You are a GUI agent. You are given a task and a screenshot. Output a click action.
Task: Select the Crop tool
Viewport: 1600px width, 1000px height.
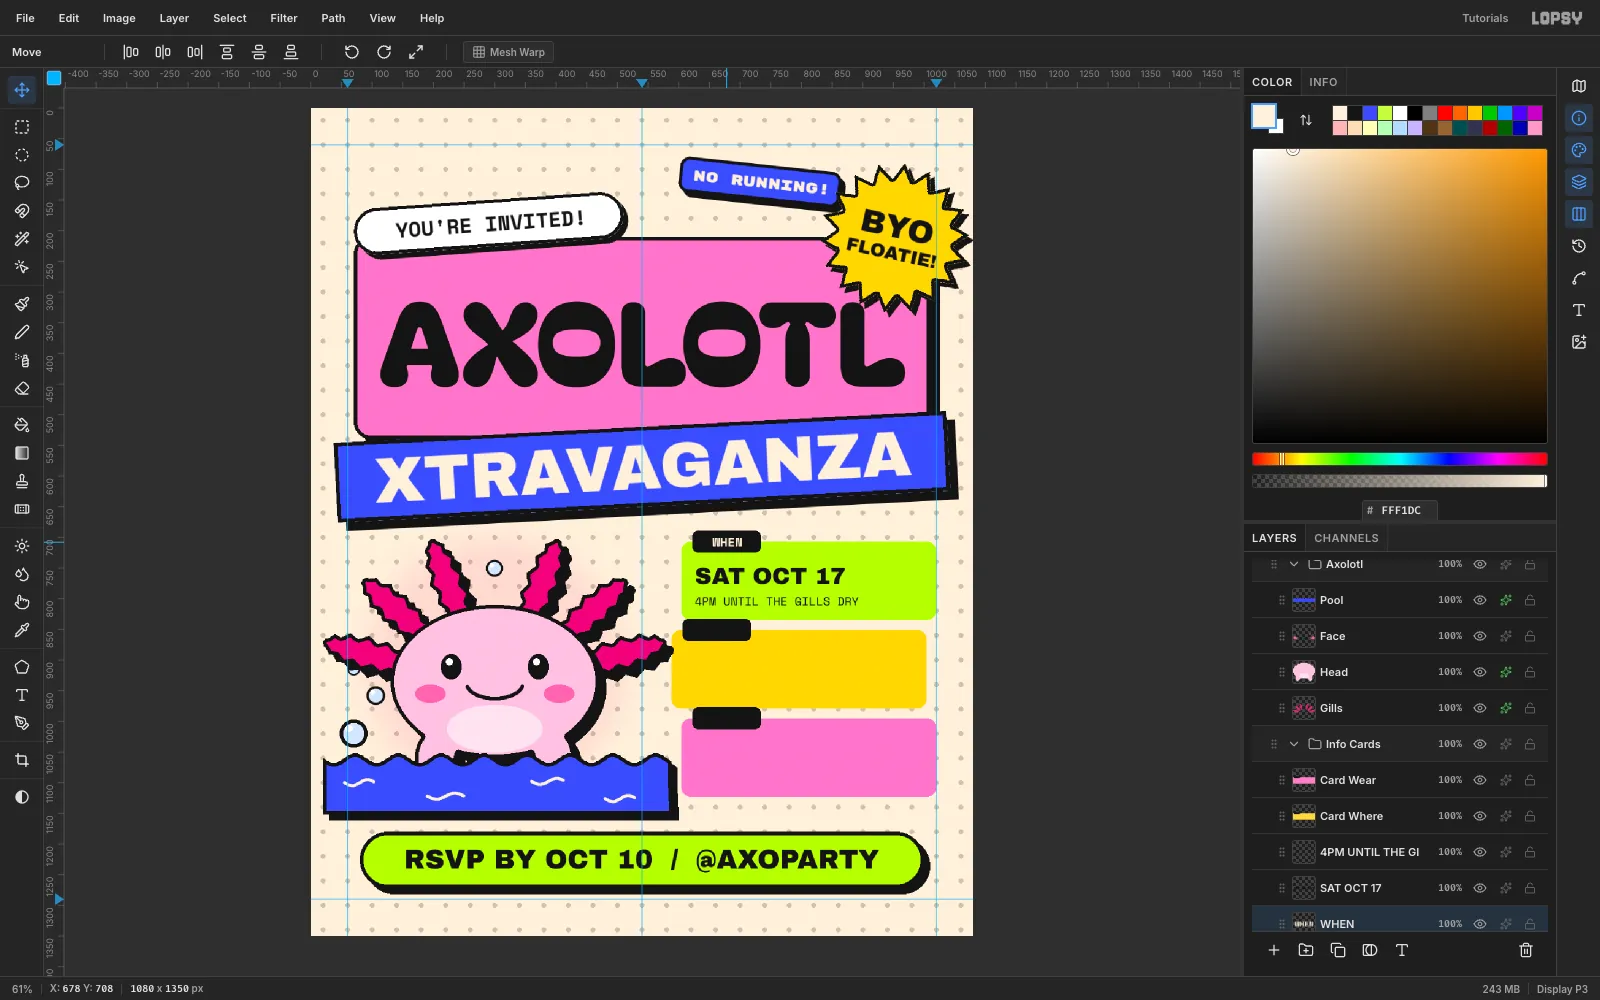(x=22, y=760)
